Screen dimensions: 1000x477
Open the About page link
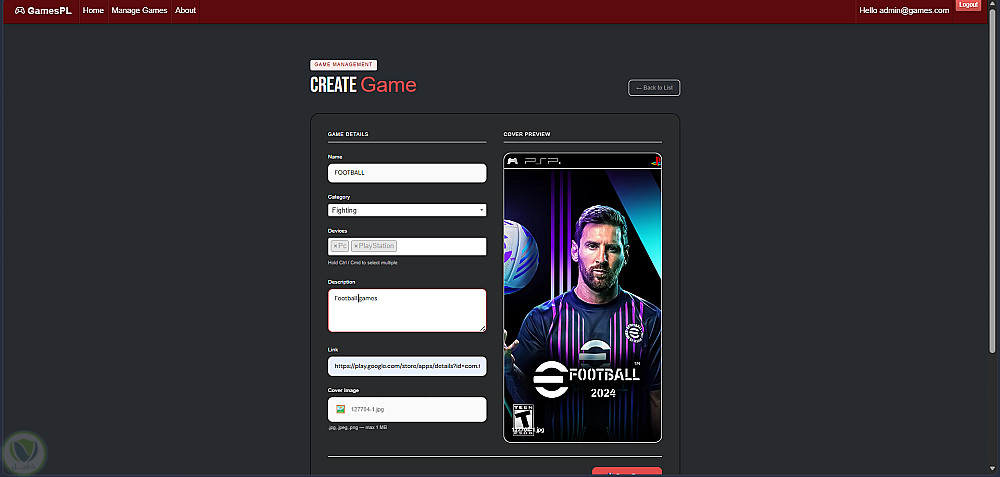(x=186, y=10)
